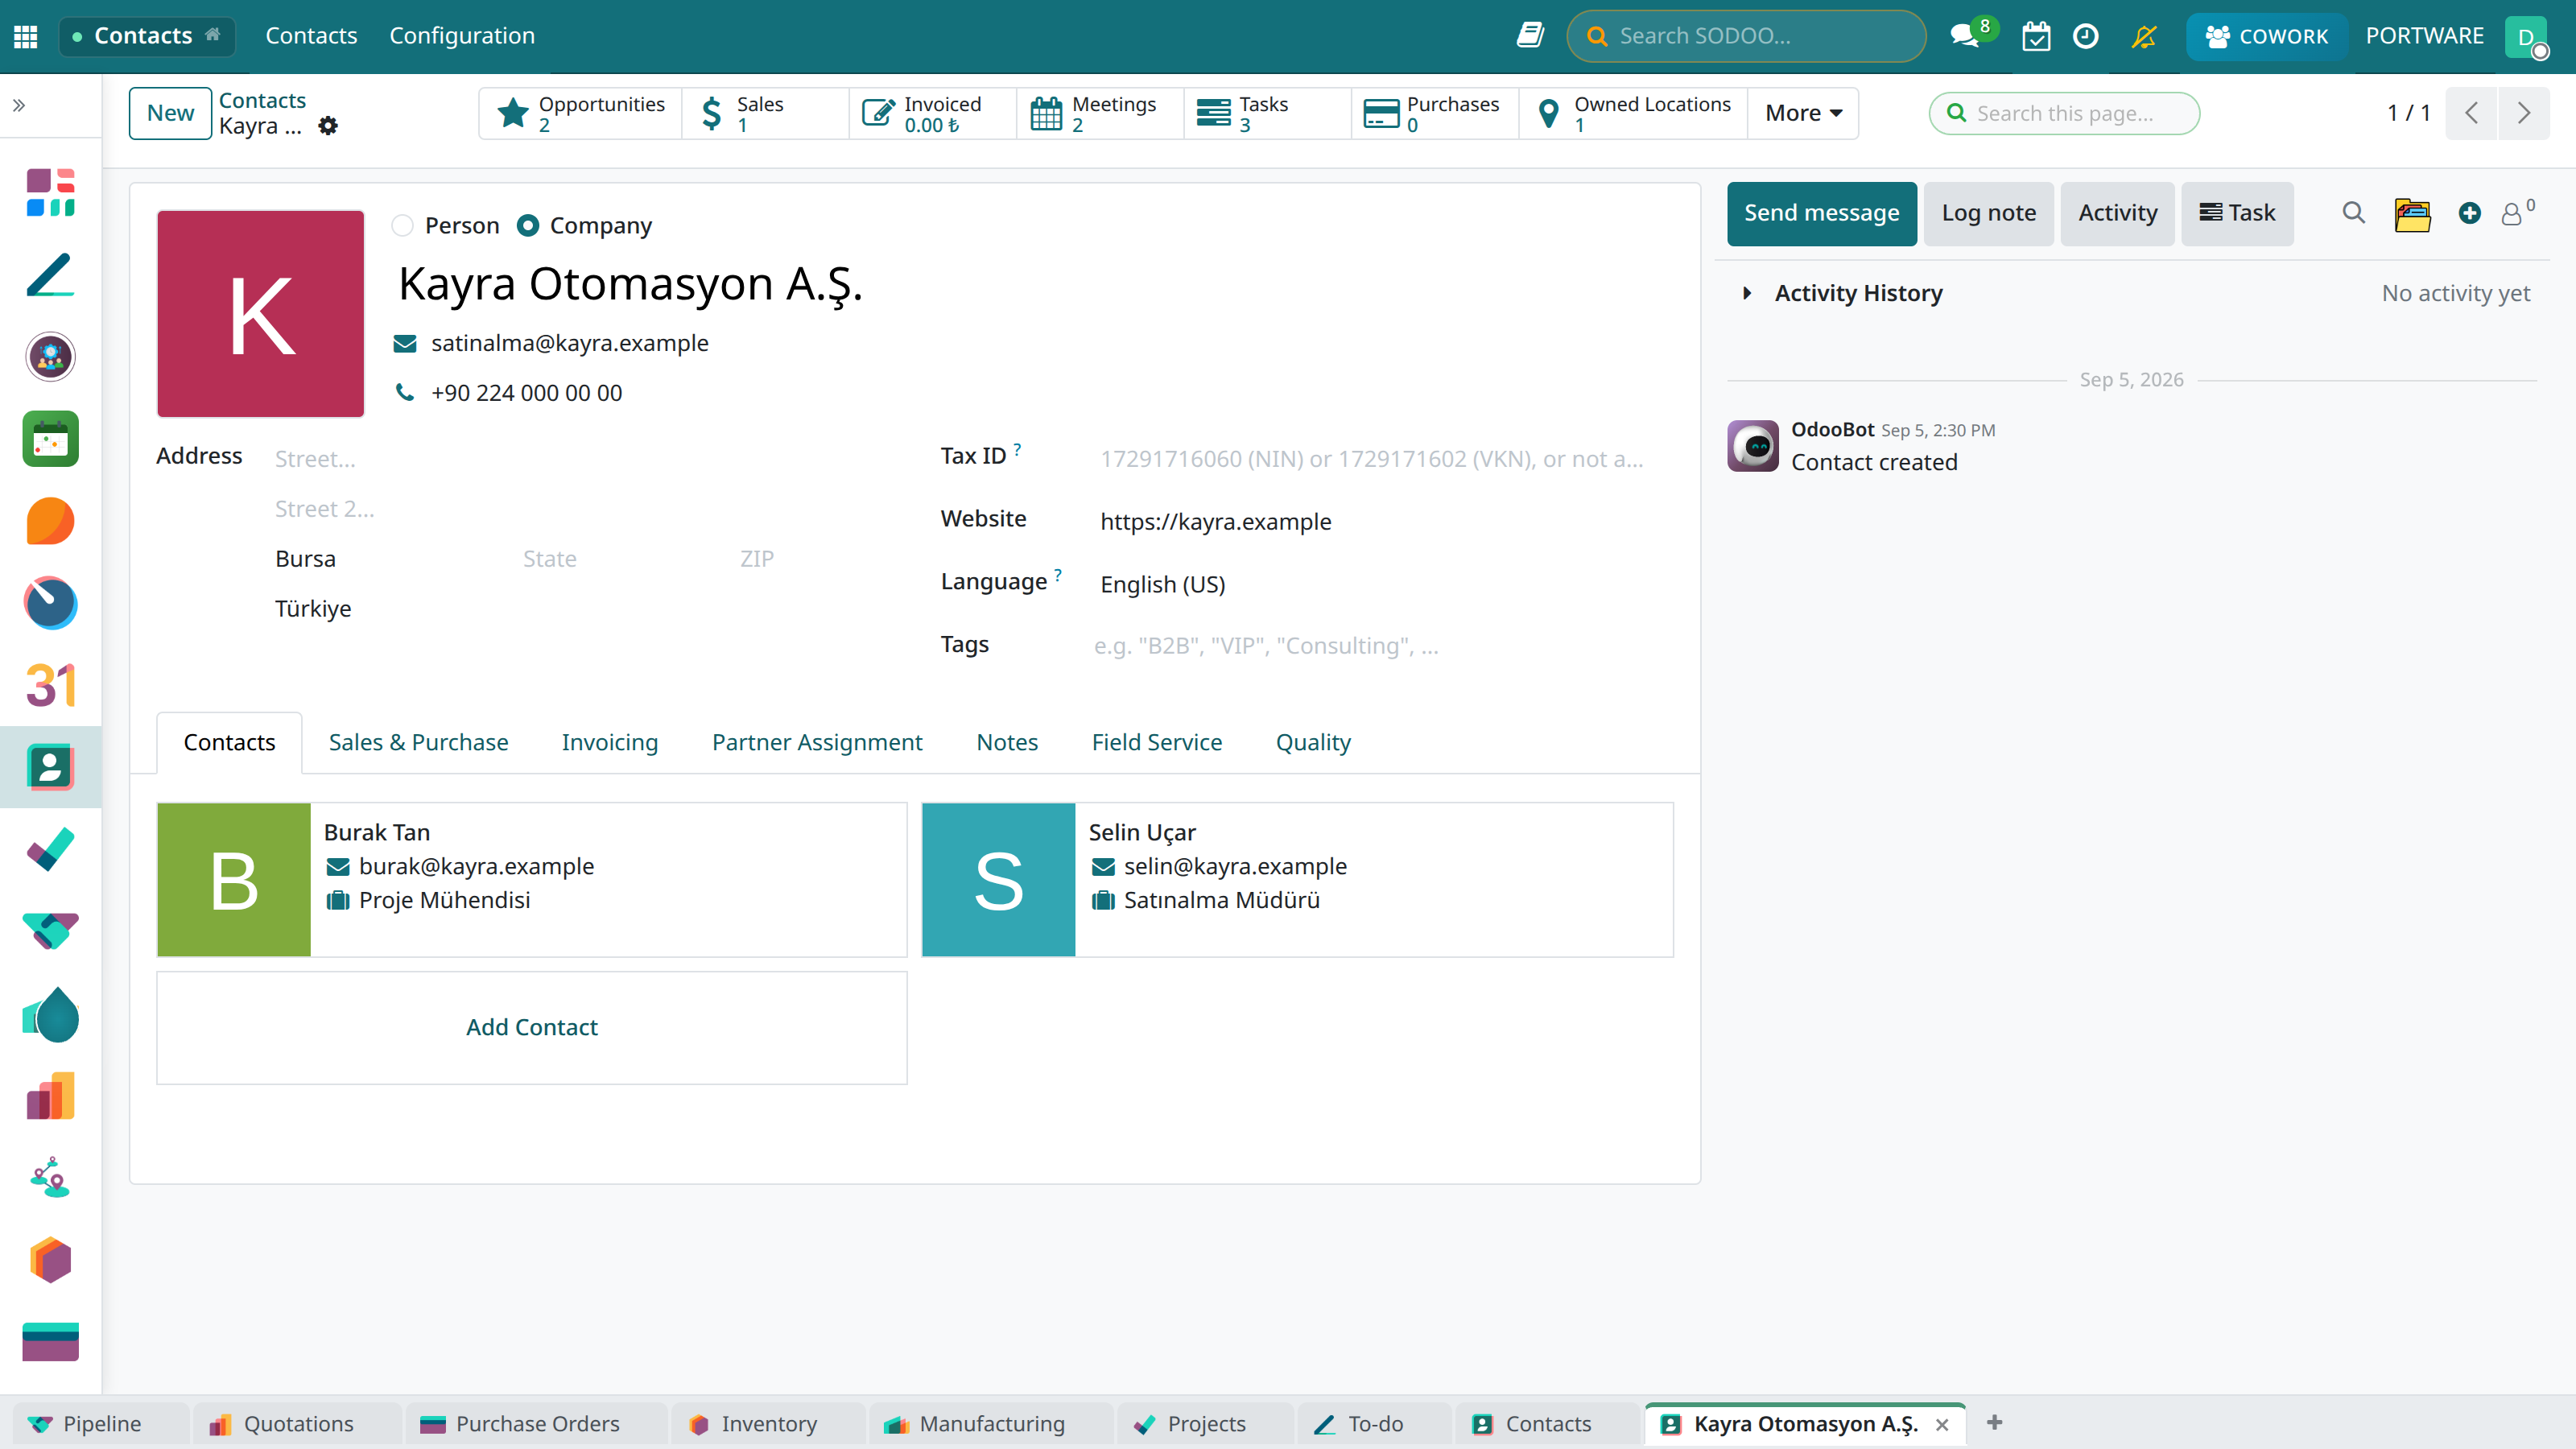
Task: Open the activities calendar-check icon in top bar
Action: [2036, 36]
